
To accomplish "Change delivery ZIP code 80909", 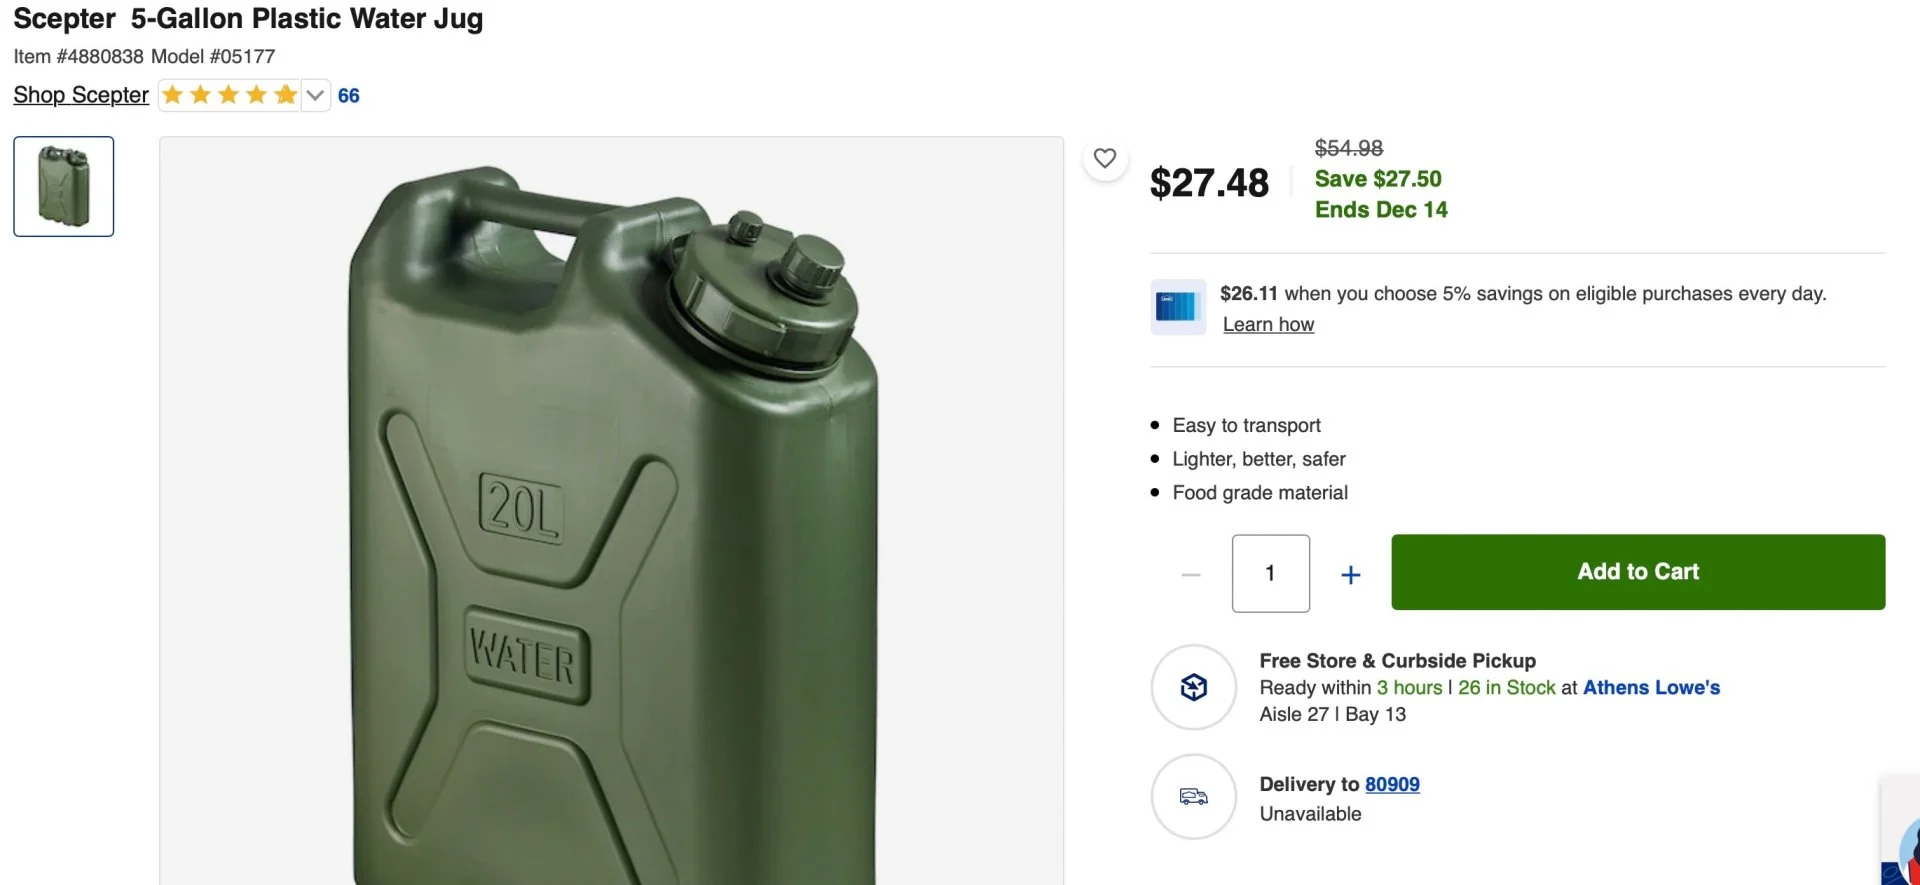I will (x=1392, y=784).
